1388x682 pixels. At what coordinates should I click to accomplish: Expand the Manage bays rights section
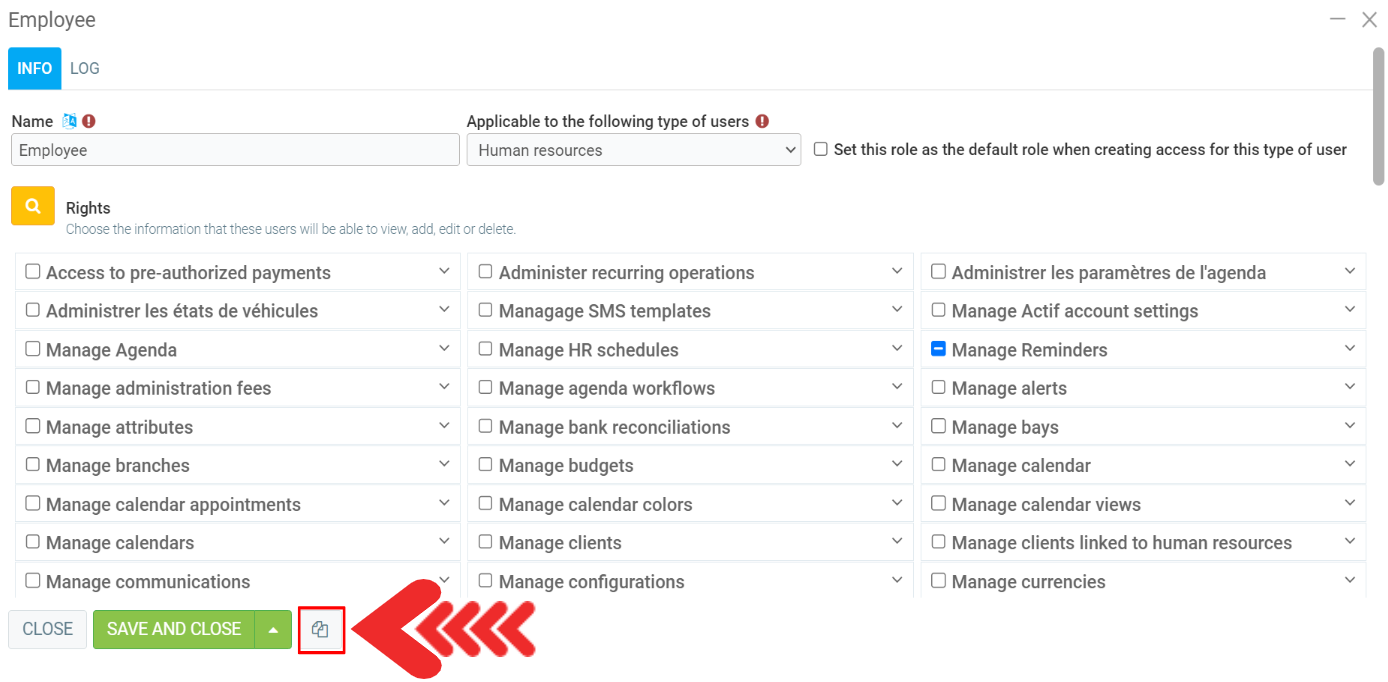1350,426
